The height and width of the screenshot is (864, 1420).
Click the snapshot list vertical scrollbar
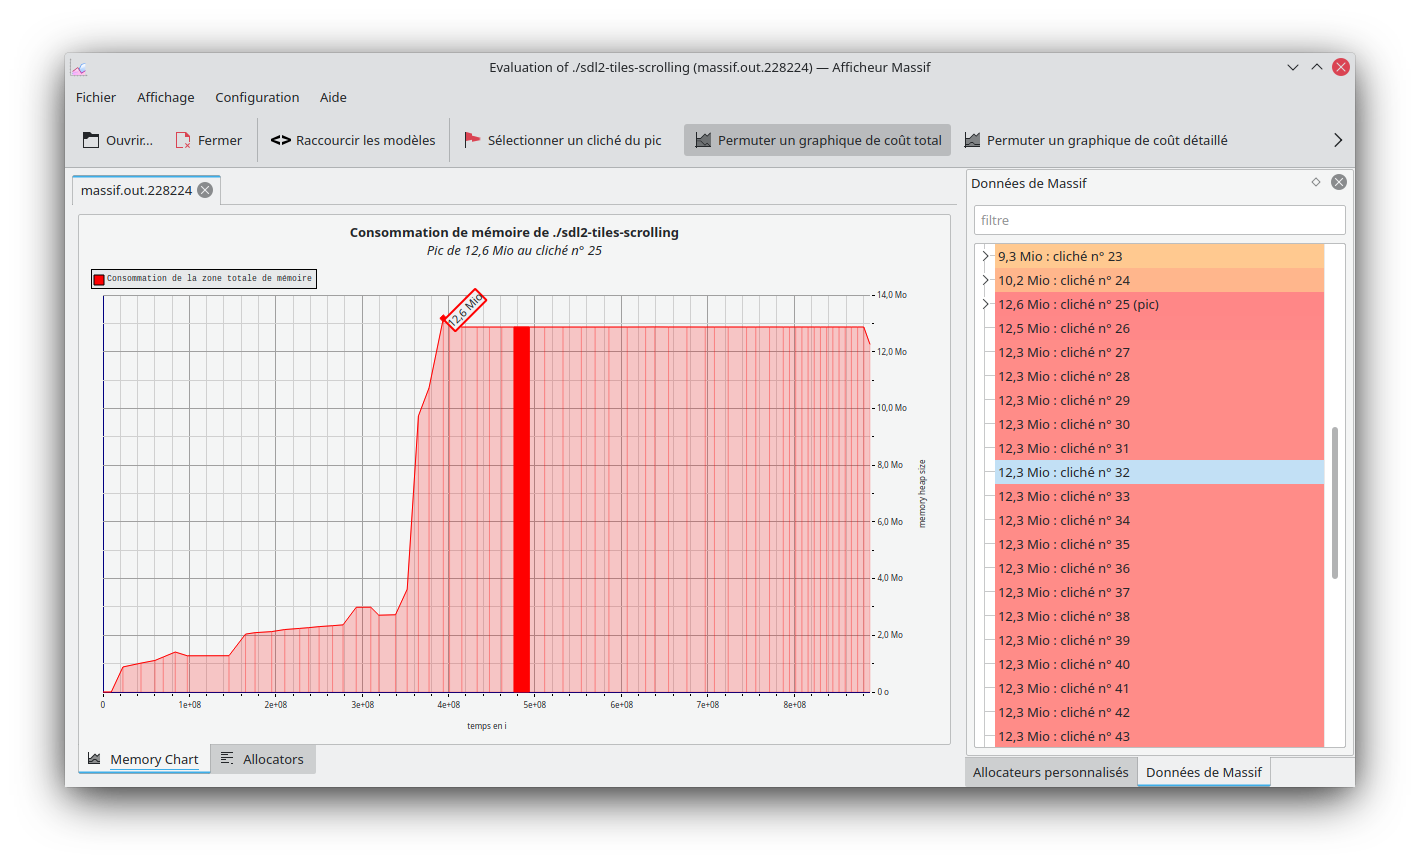point(1335,502)
